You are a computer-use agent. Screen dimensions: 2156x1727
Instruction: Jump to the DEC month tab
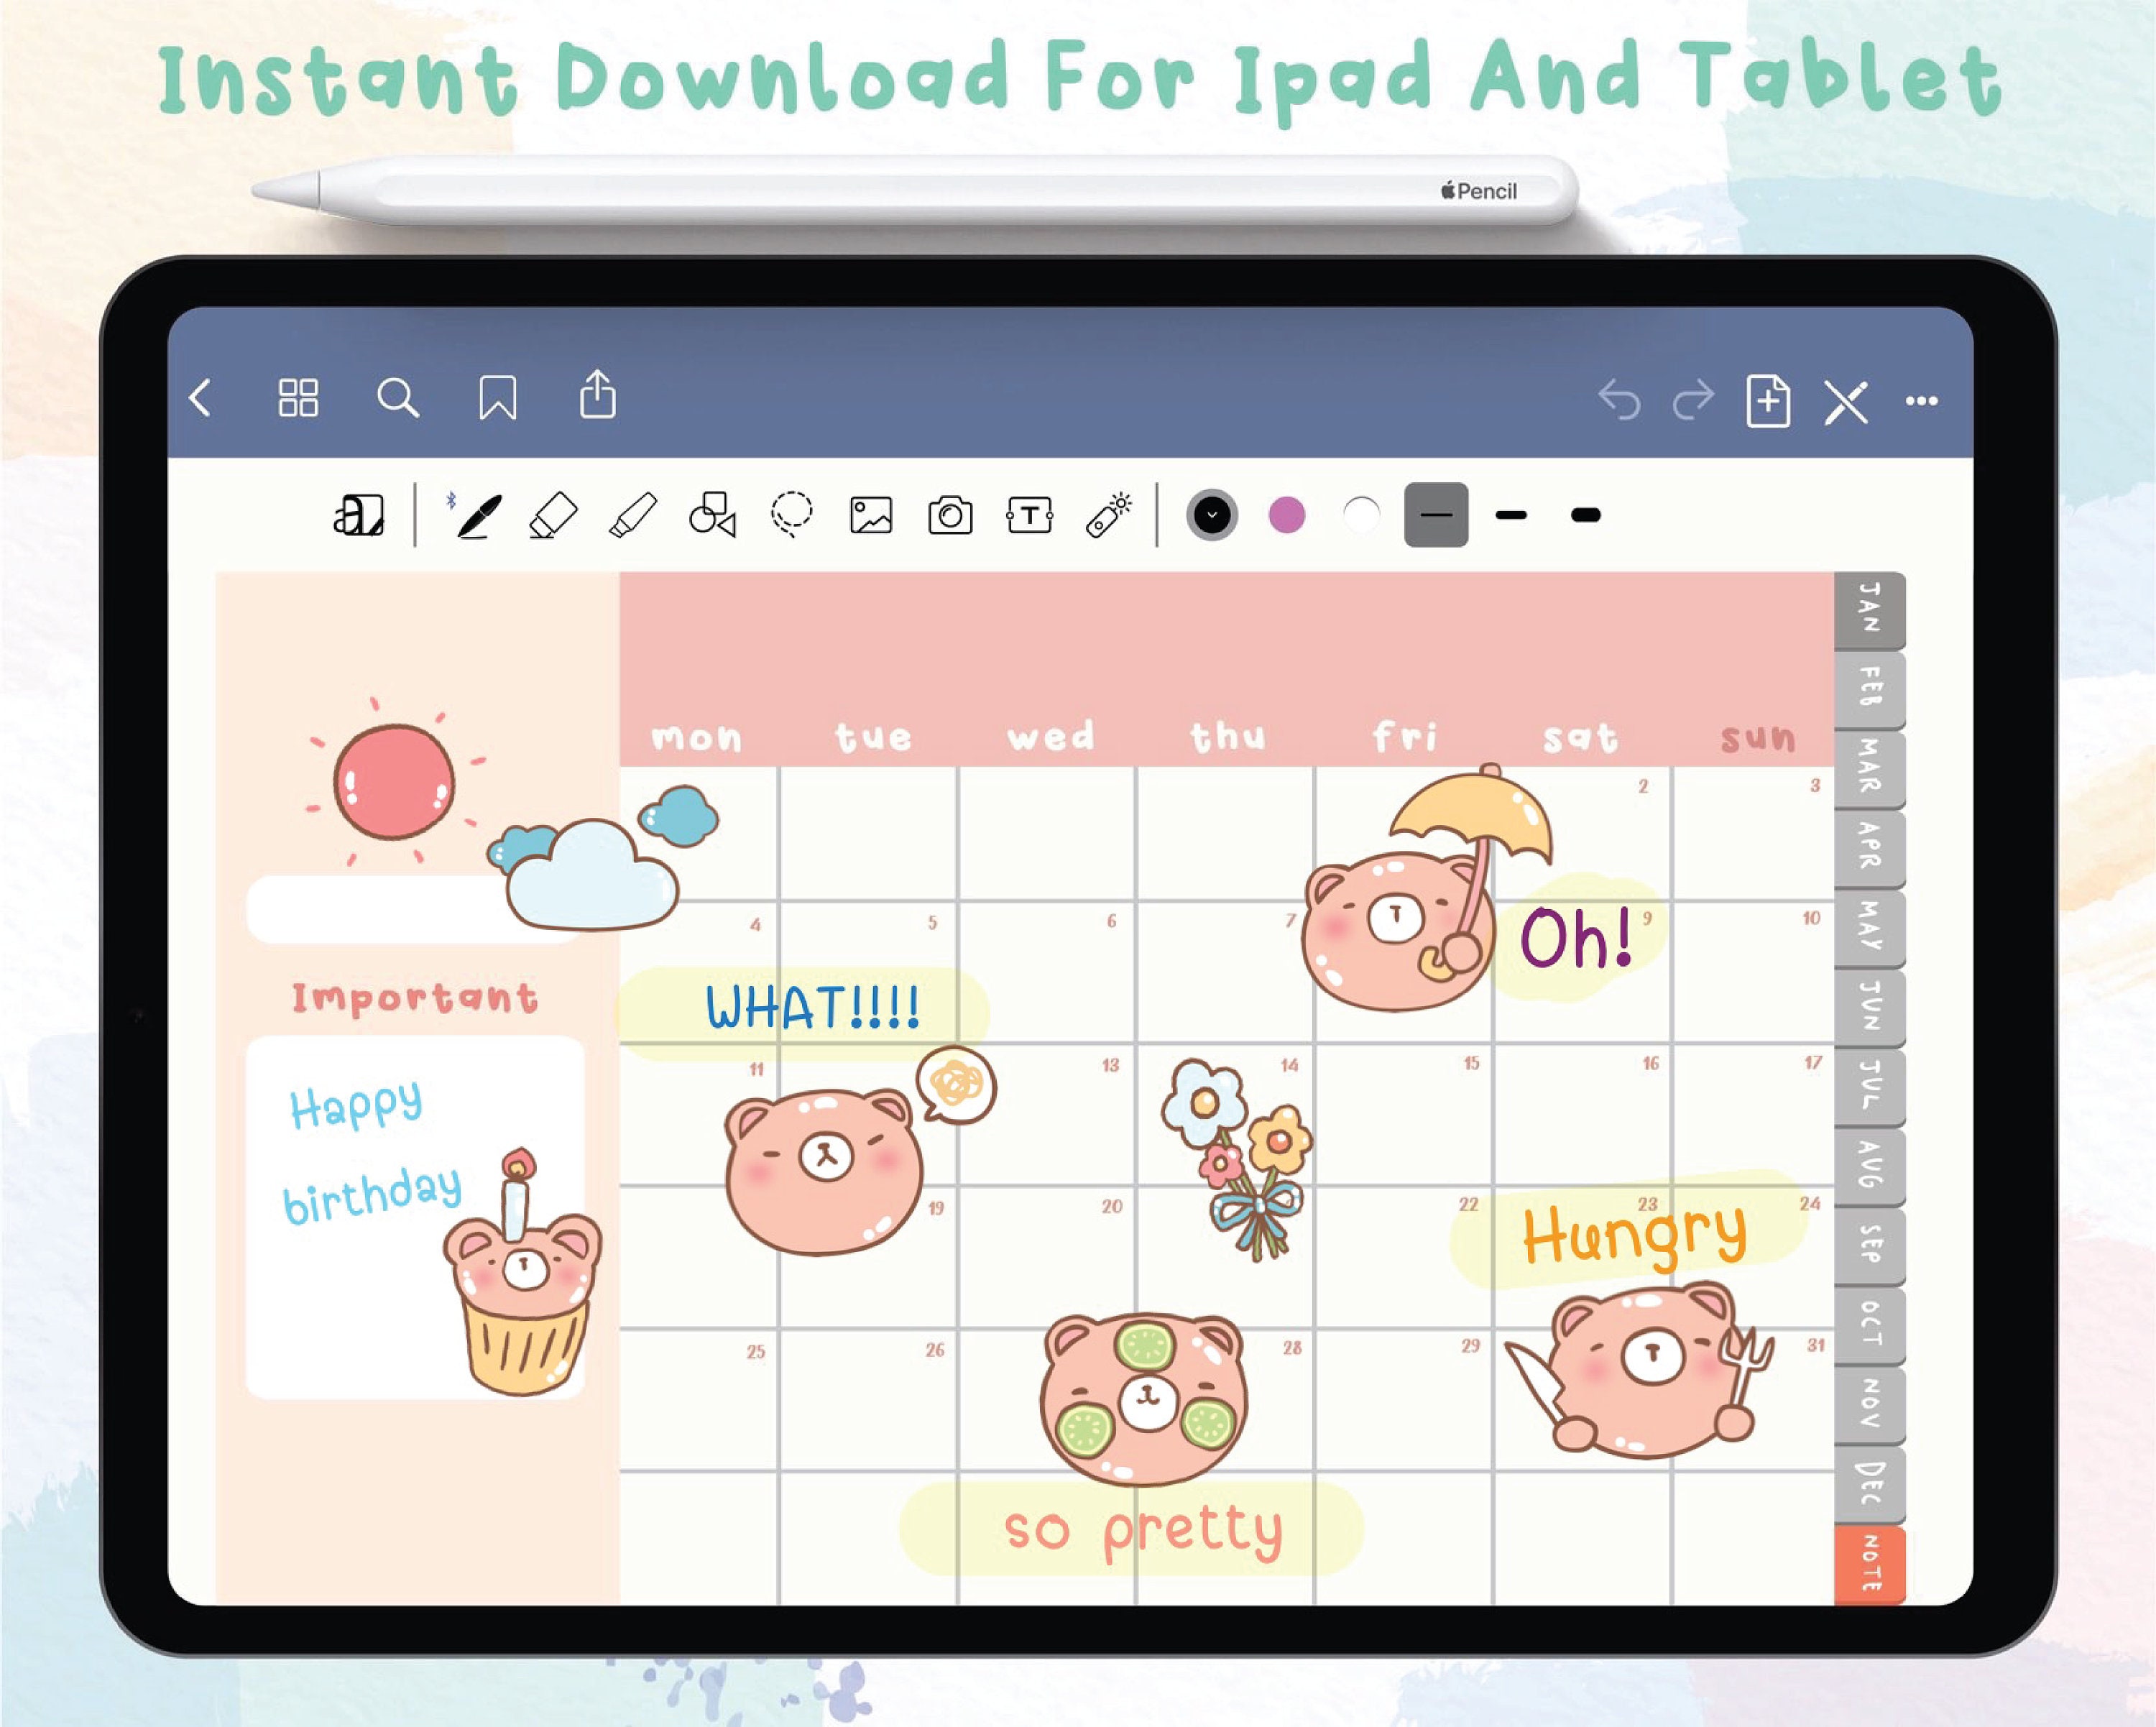[x=1869, y=1485]
